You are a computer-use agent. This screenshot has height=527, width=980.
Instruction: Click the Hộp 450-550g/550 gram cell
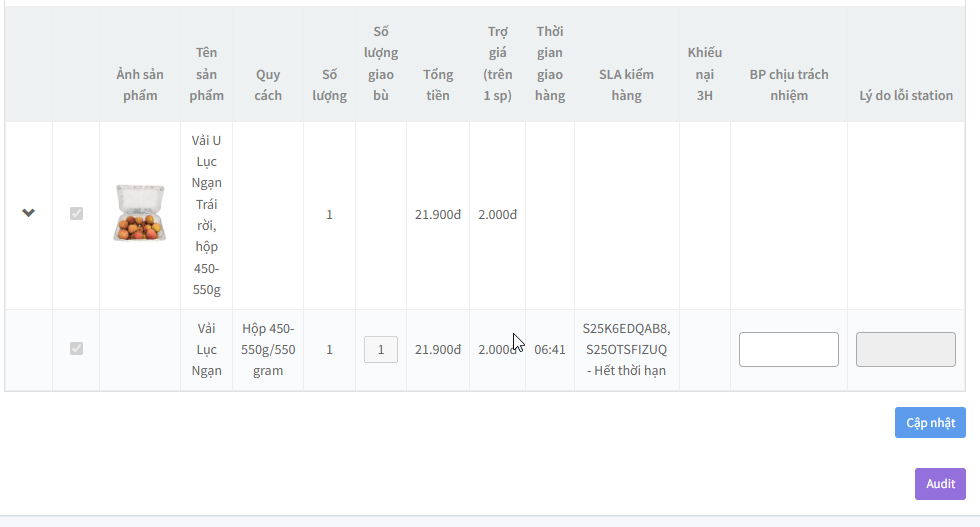[268, 349]
